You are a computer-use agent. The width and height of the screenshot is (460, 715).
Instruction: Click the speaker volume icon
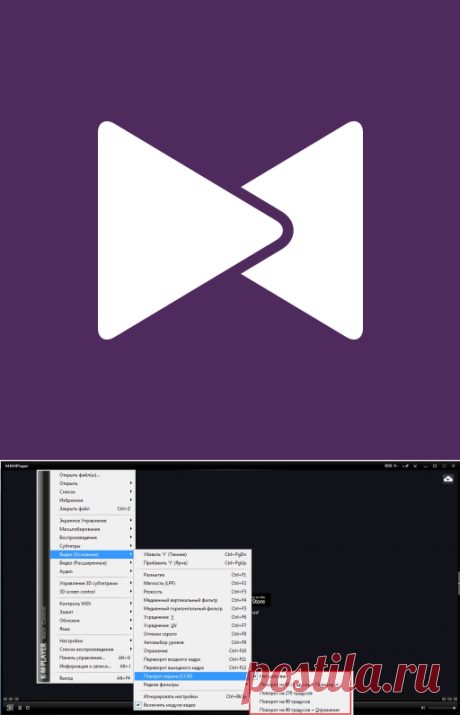[423, 708]
